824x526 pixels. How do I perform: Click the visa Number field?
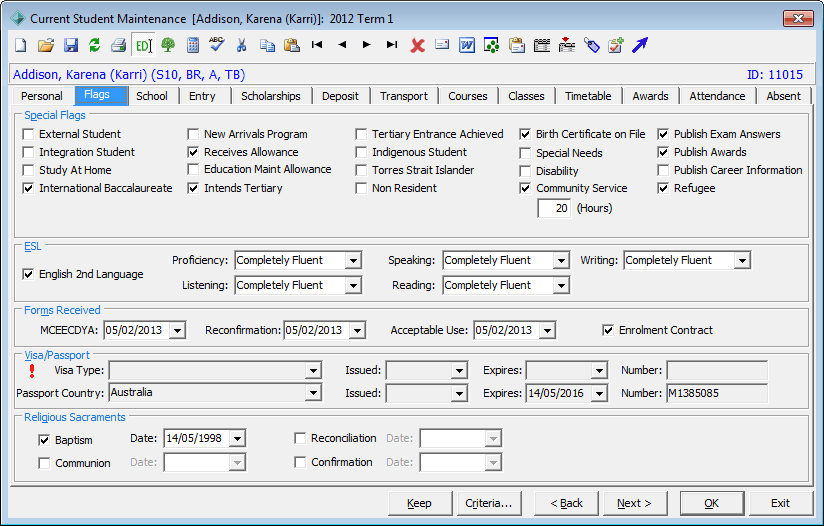tap(717, 371)
